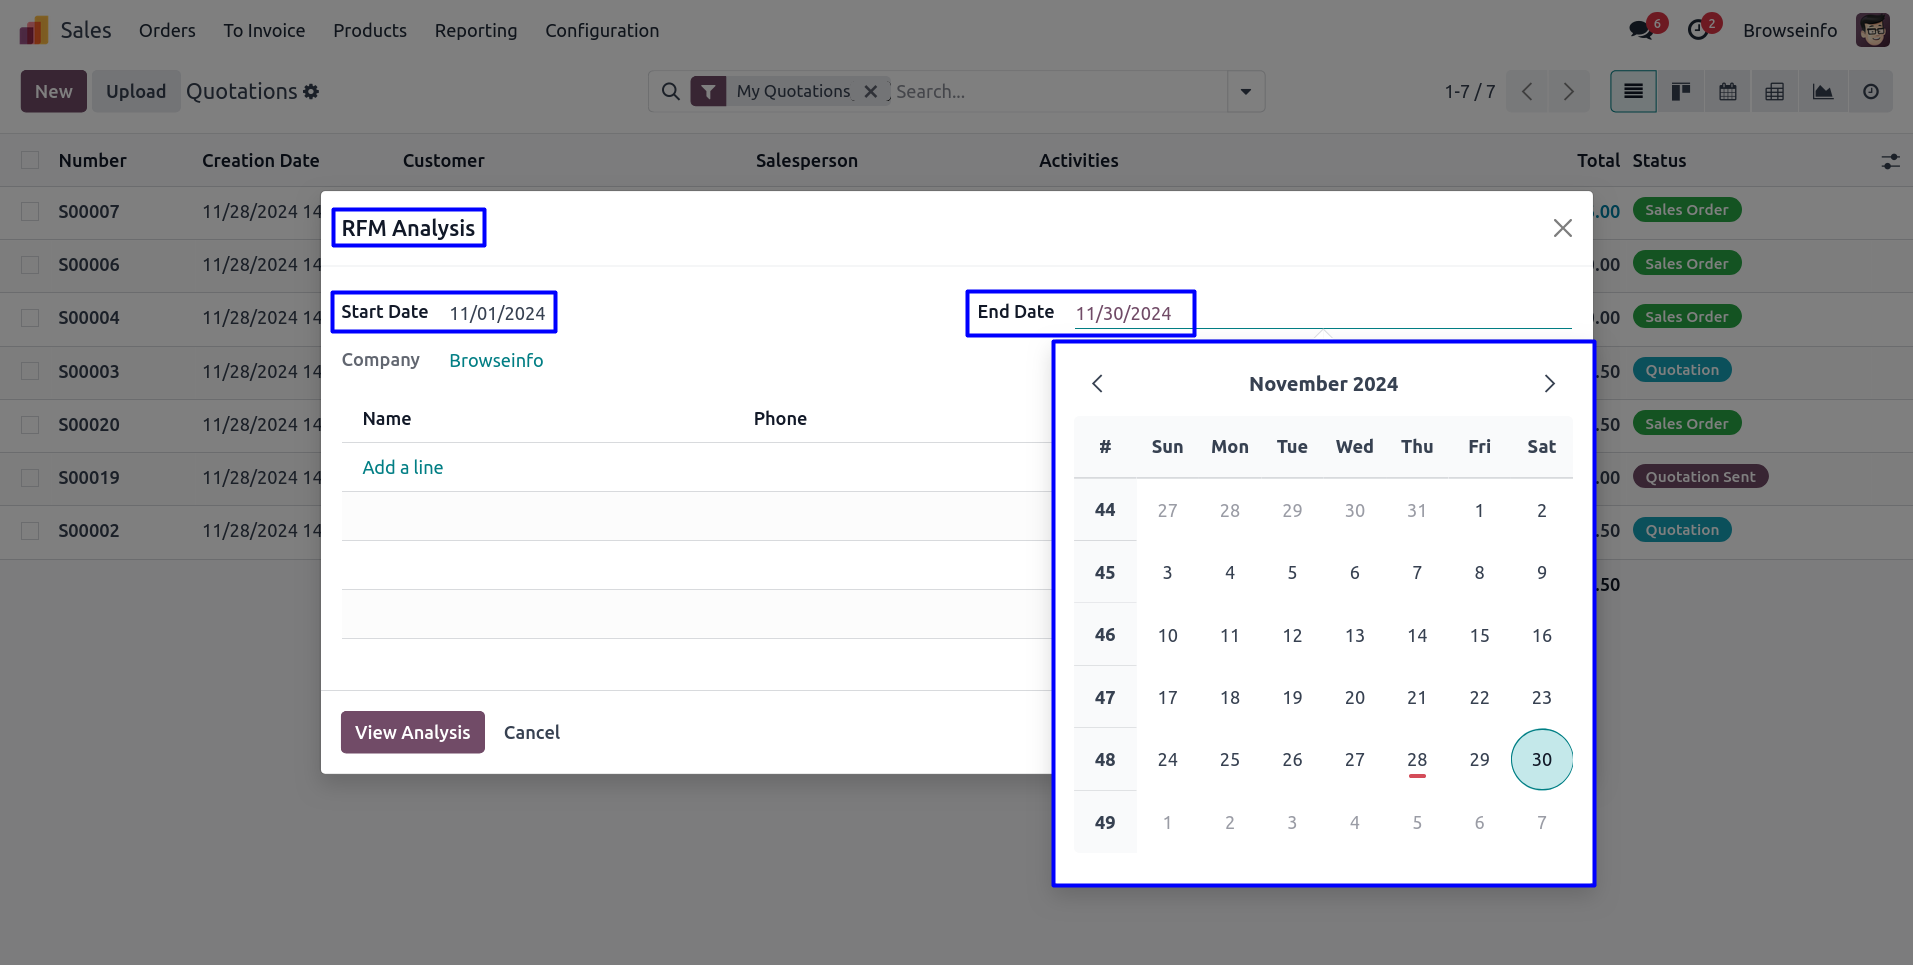Open the Calendar view icon
Image resolution: width=1913 pixels, height=965 pixels.
1727,92
